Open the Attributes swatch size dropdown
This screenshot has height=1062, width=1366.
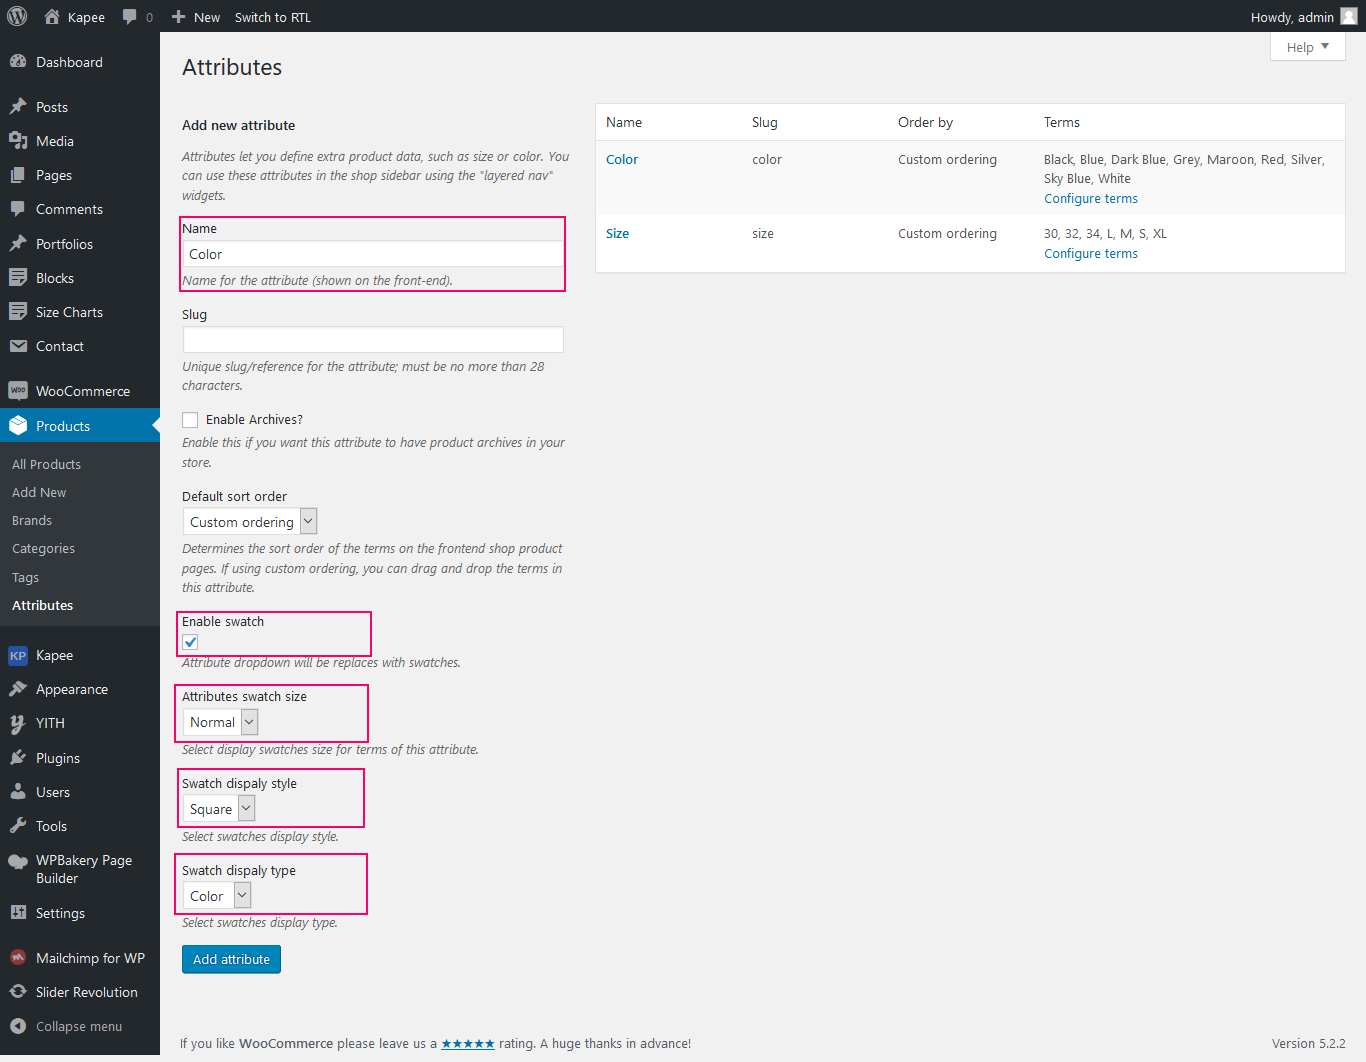pyautogui.click(x=220, y=722)
